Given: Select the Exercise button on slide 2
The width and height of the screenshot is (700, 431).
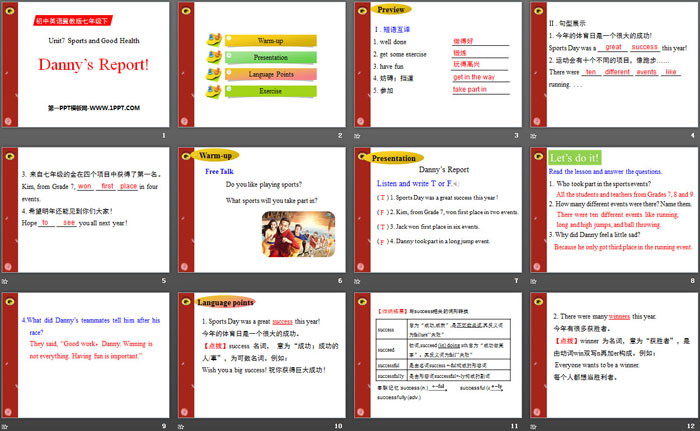Looking at the screenshot, I should pos(269,92).
